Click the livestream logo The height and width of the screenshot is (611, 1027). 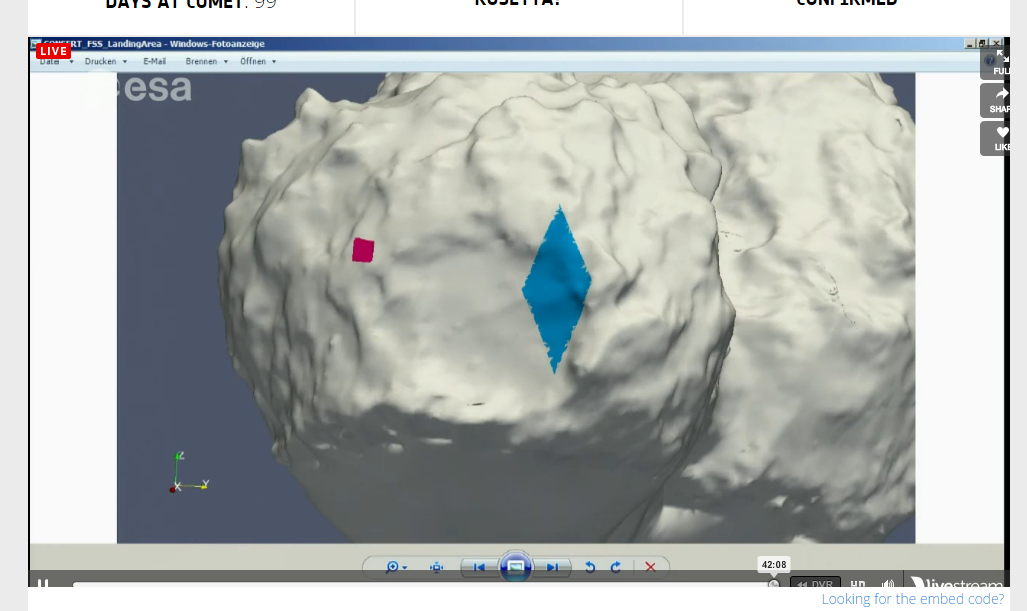tap(957, 582)
